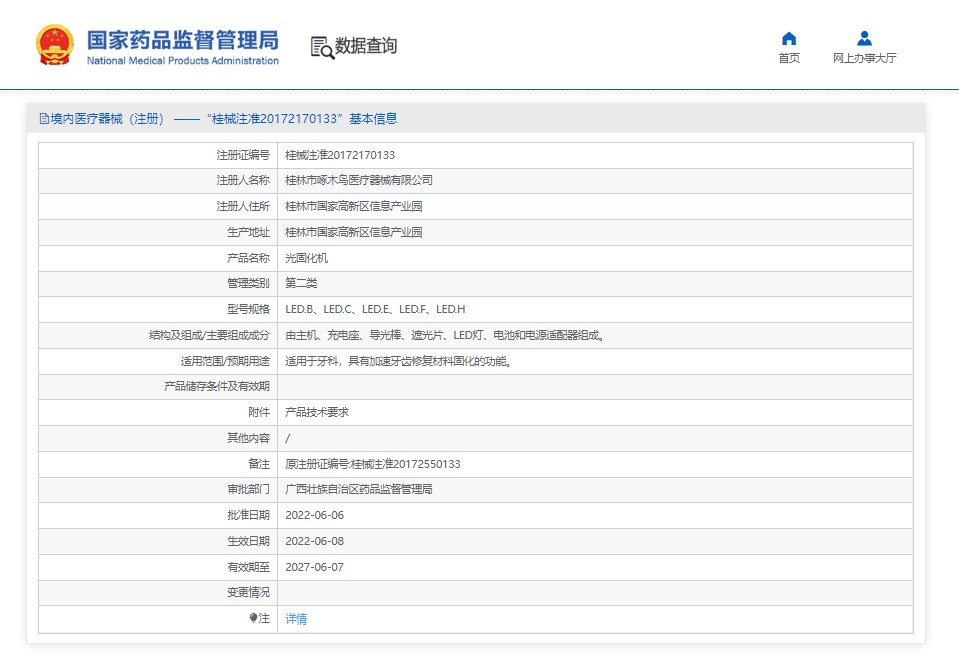Click the 备注 label

coord(259,464)
